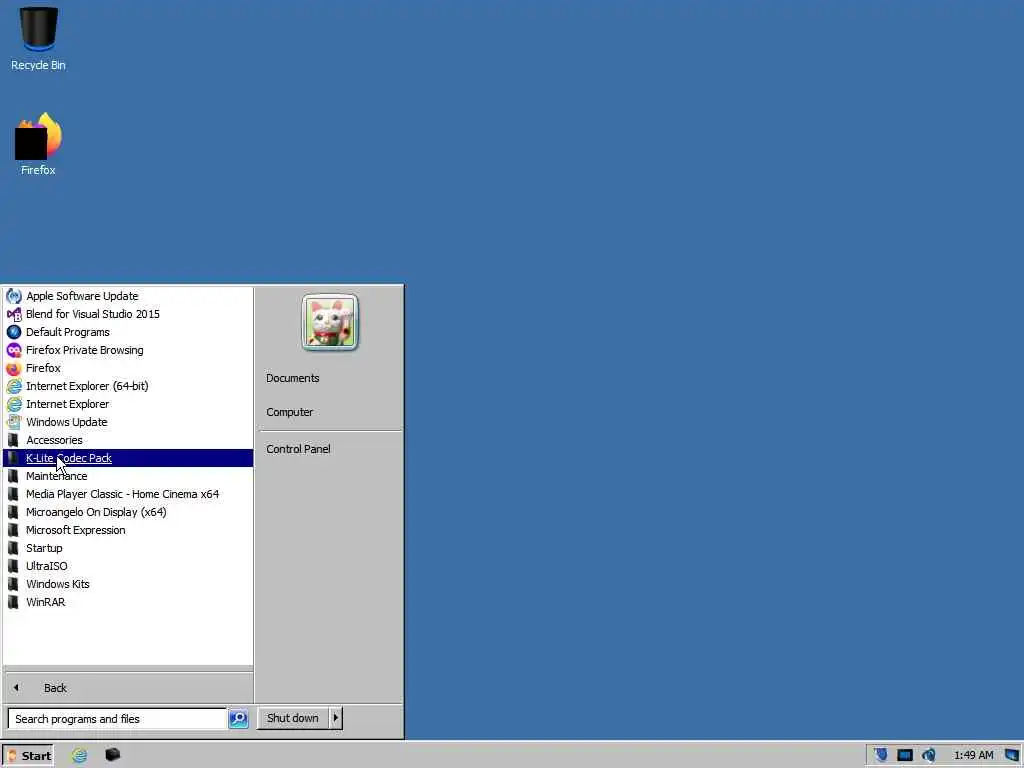Click the Apple Software Update icon

point(14,296)
